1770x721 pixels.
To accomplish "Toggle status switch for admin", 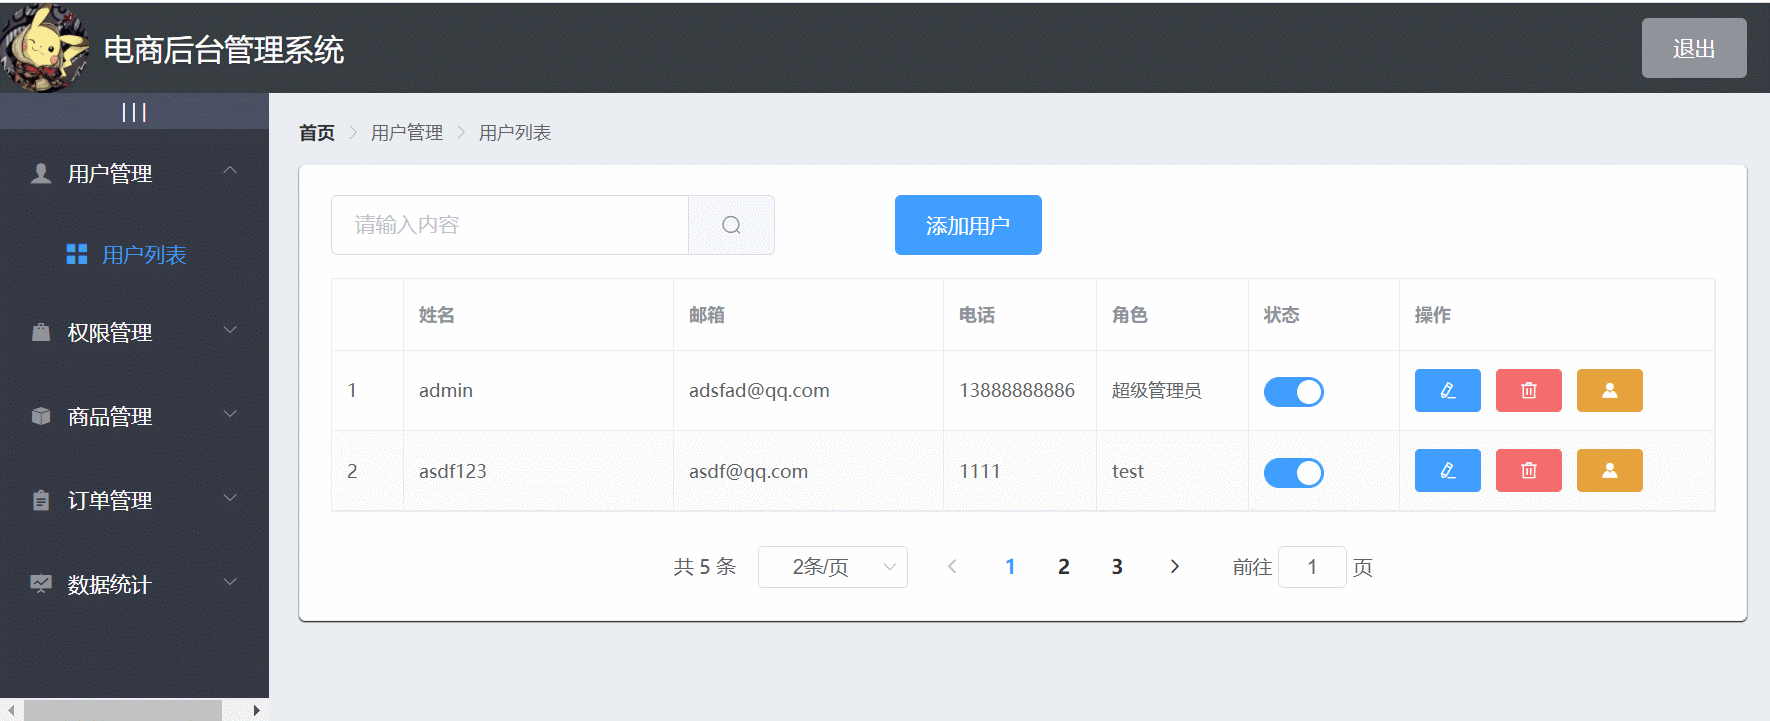I will pos(1293,392).
